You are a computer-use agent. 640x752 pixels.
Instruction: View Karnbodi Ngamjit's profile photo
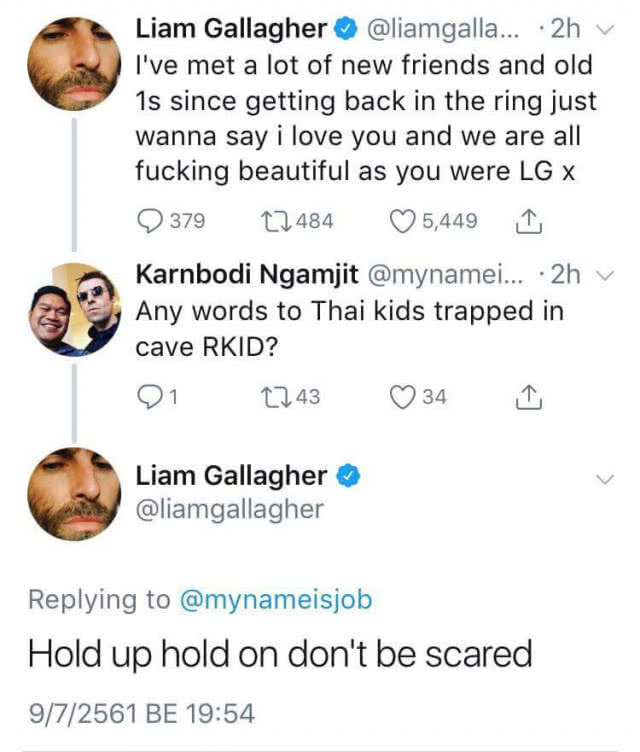[x=74, y=310]
